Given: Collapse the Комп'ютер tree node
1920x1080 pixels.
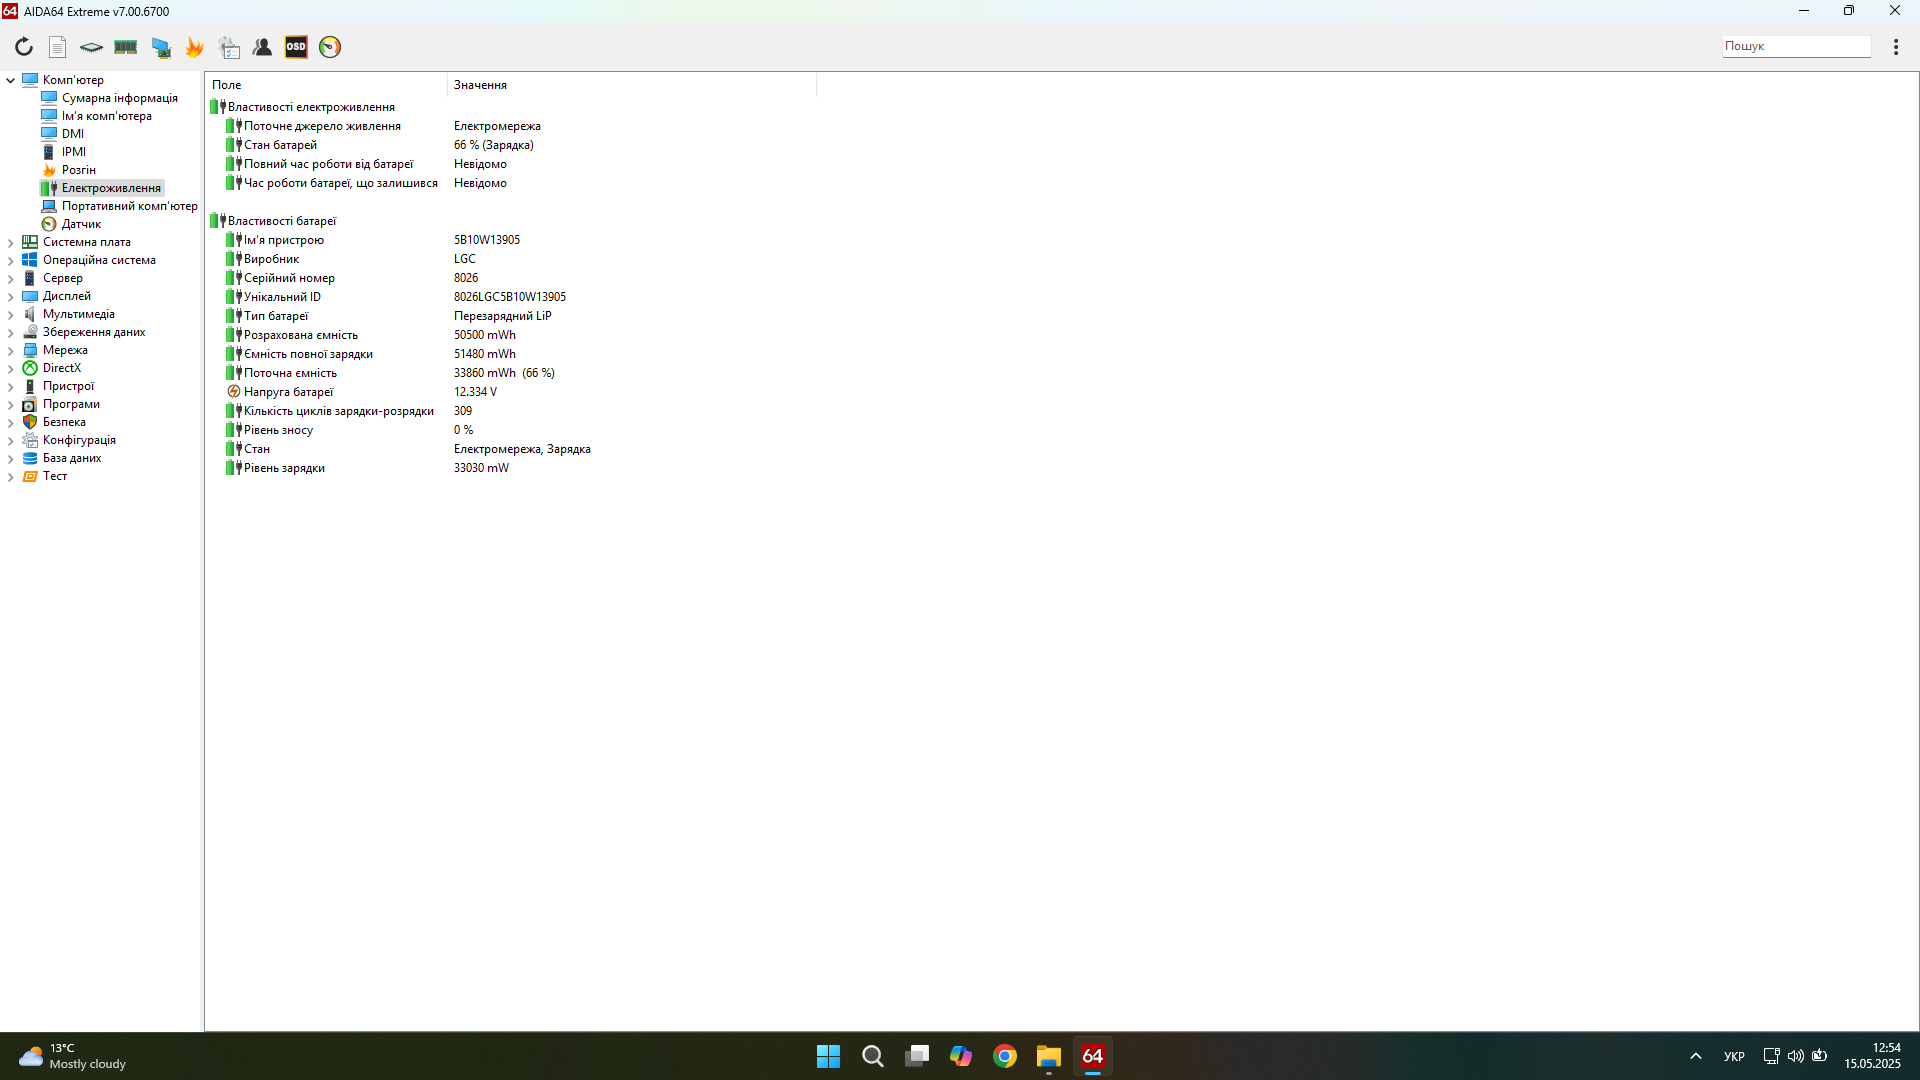Looking at the screenshot, I should point(11,80).
